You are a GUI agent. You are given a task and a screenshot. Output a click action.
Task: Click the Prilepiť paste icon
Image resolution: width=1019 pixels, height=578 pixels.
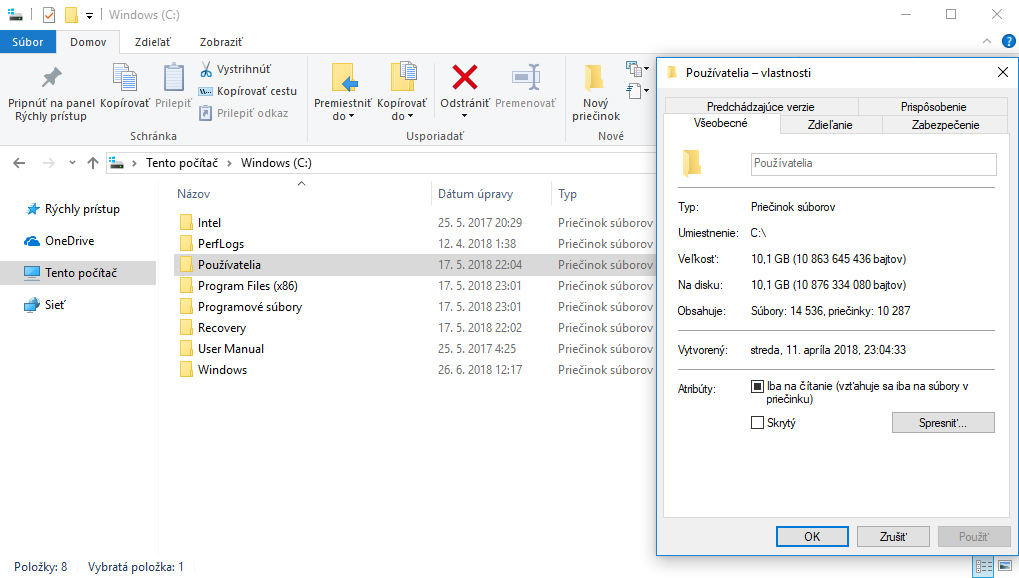173,78
